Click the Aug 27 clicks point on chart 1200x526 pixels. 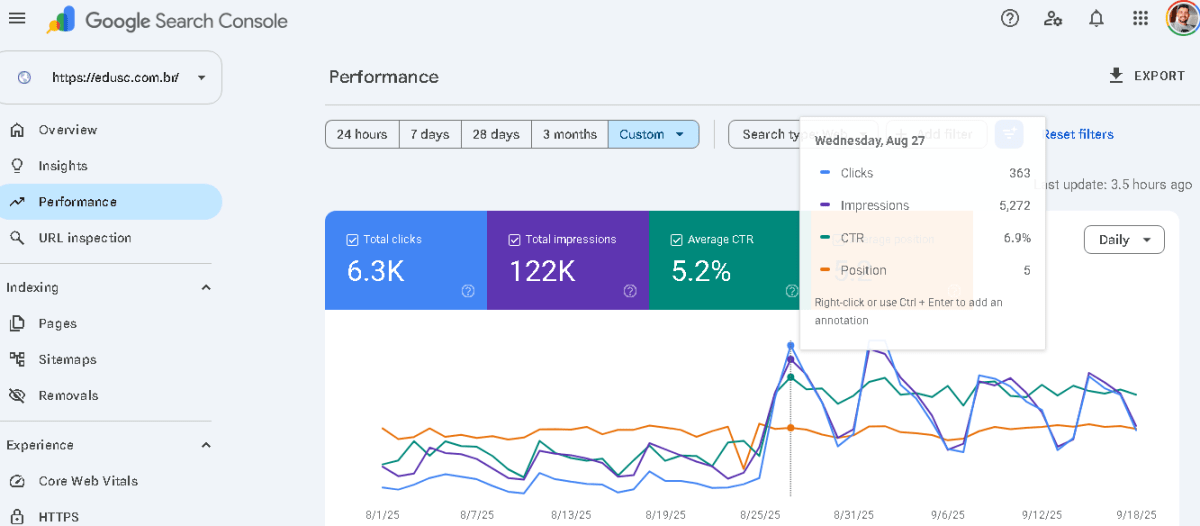pos(791,346)
